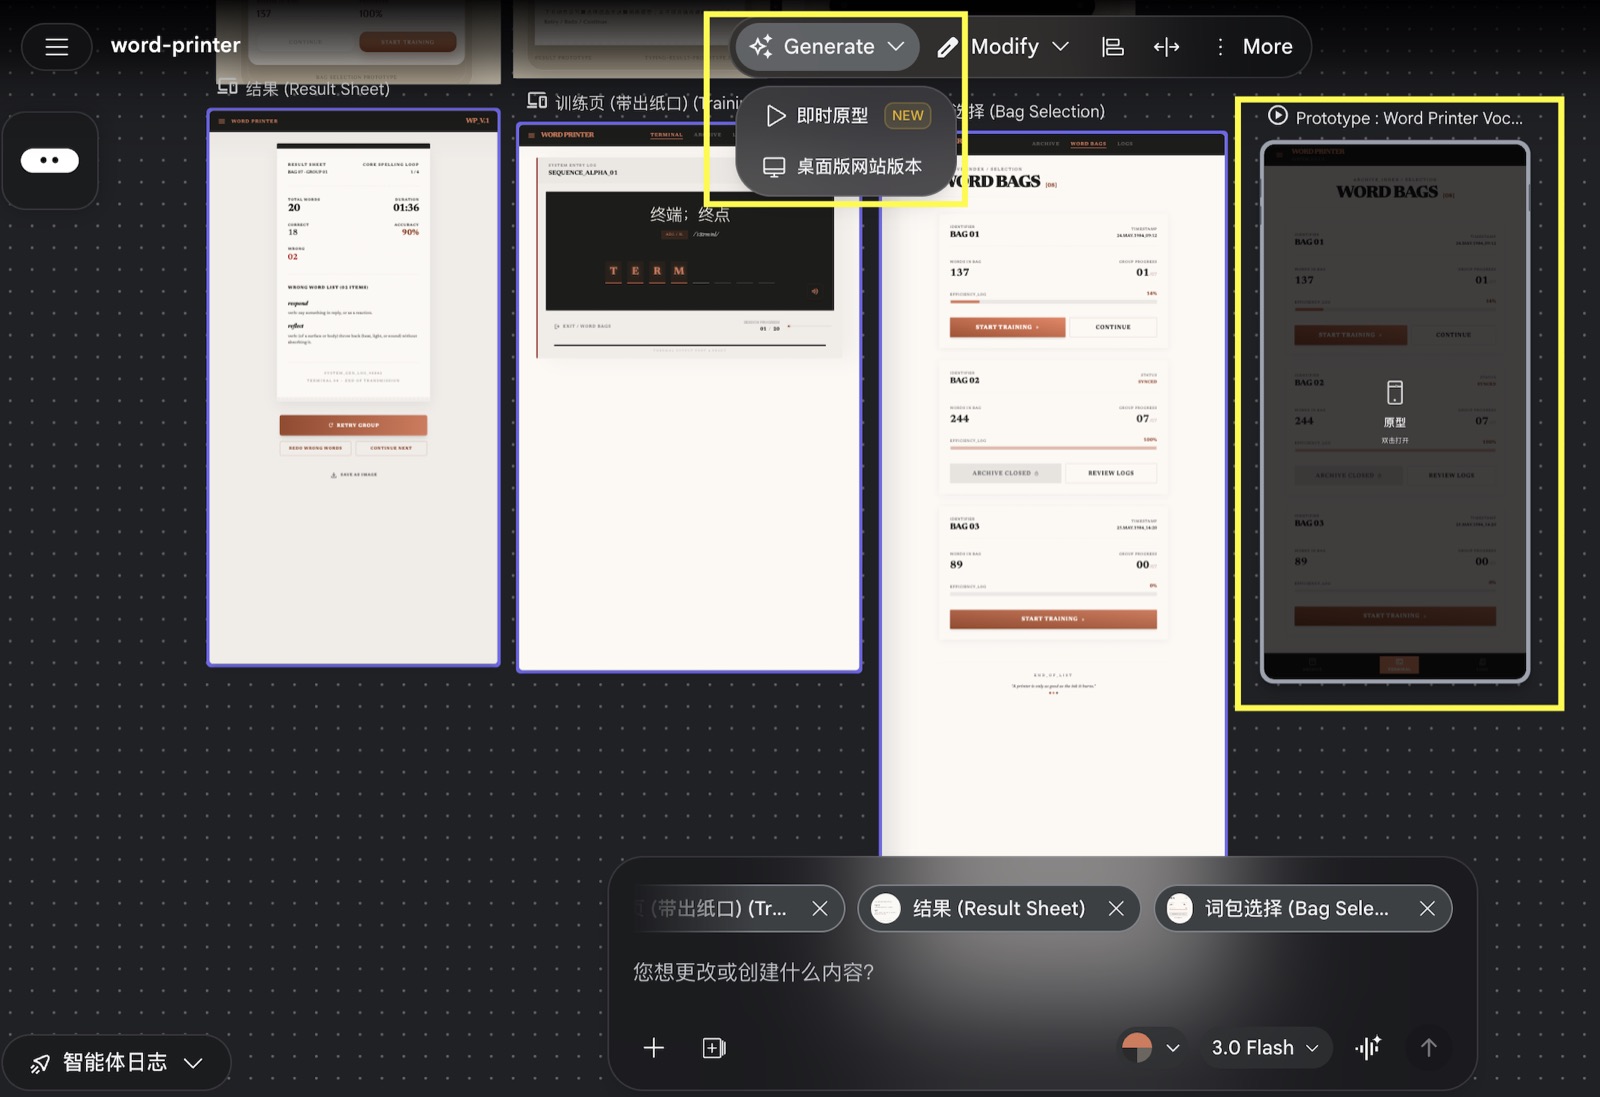The height and width of the screenshot is (1097, 1600).
Task: Click the chat bubble icon in left sidebar
Action: (50, 160)
